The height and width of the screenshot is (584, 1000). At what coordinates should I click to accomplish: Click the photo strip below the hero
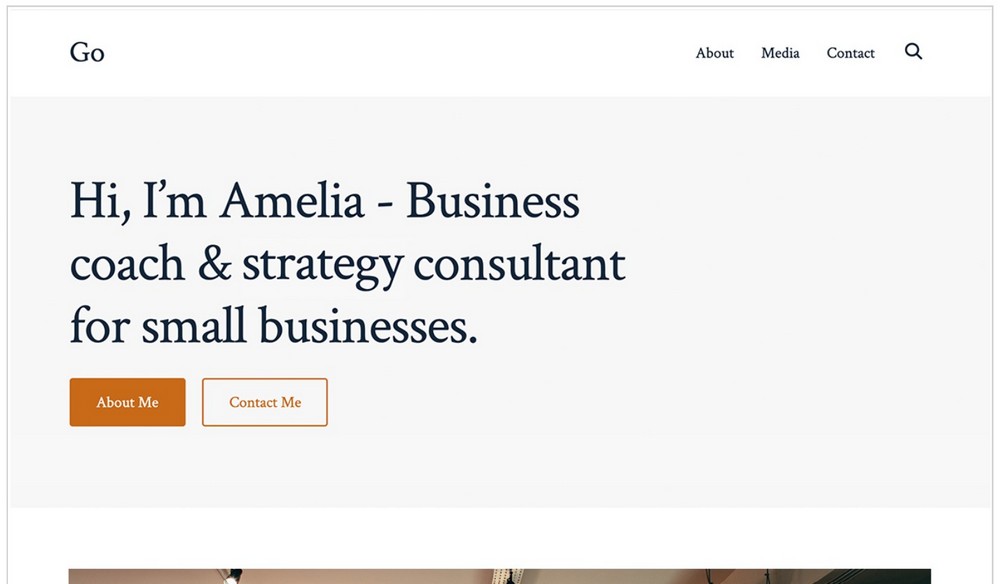499,576
